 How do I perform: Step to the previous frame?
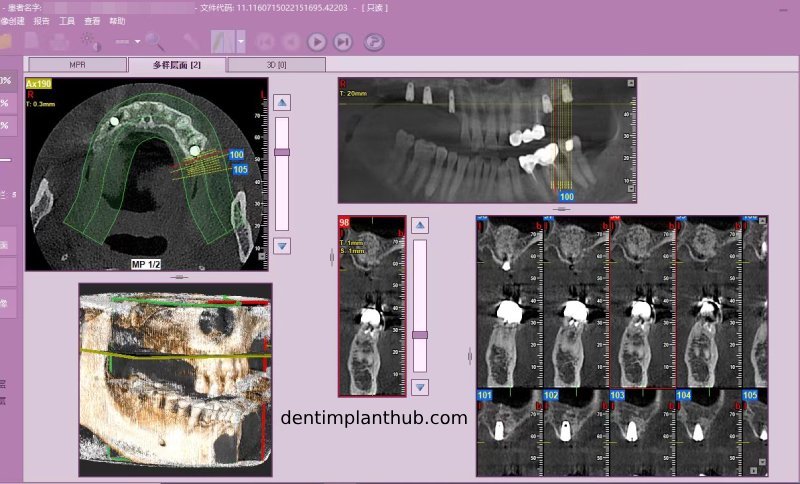pyautogui.click(x=291, y=42)
